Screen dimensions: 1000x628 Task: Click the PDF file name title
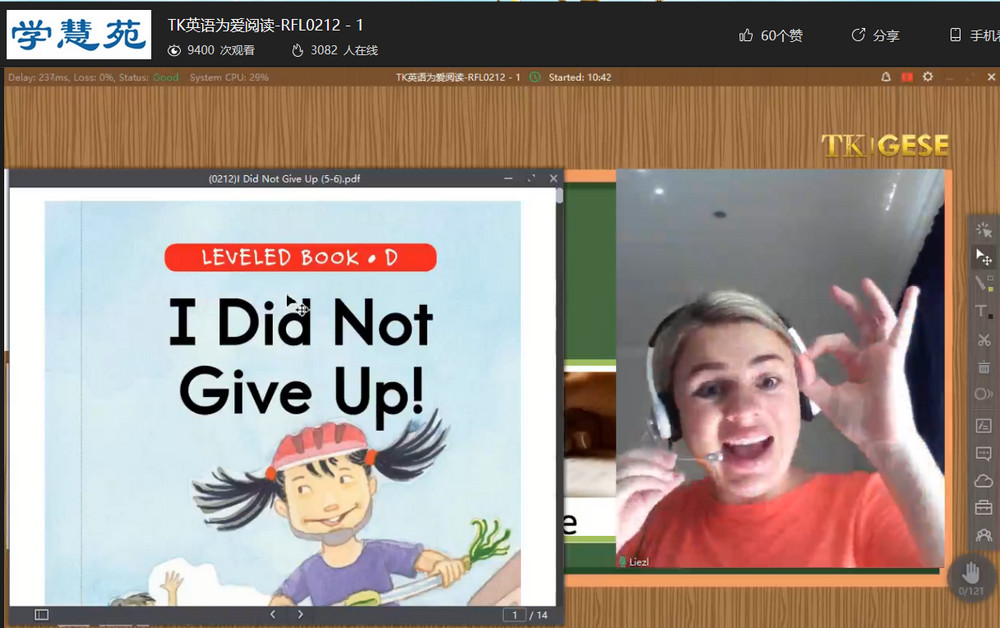point(284,179)
